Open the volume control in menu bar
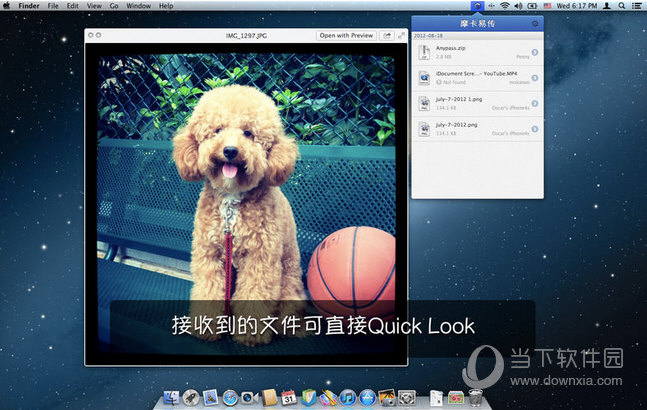647x410 pixels. (x=518, y=6)
